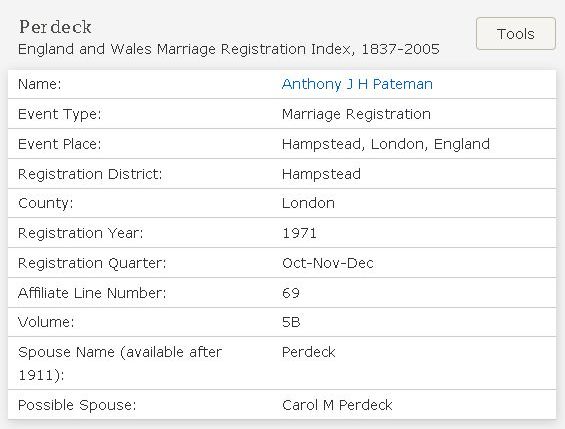Open the Tools button
This screenshot has width=565, height=429.
click(516, 33)
